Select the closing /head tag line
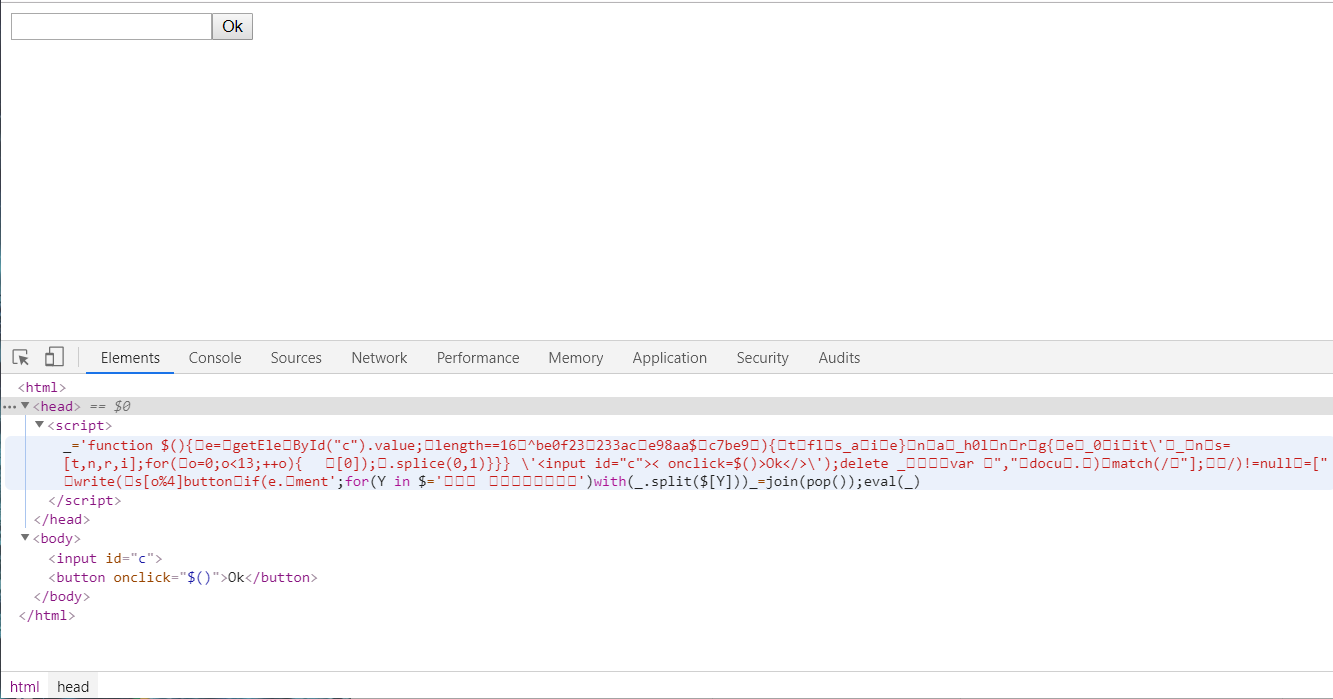 pyautogui.click(x=62, y=520)
